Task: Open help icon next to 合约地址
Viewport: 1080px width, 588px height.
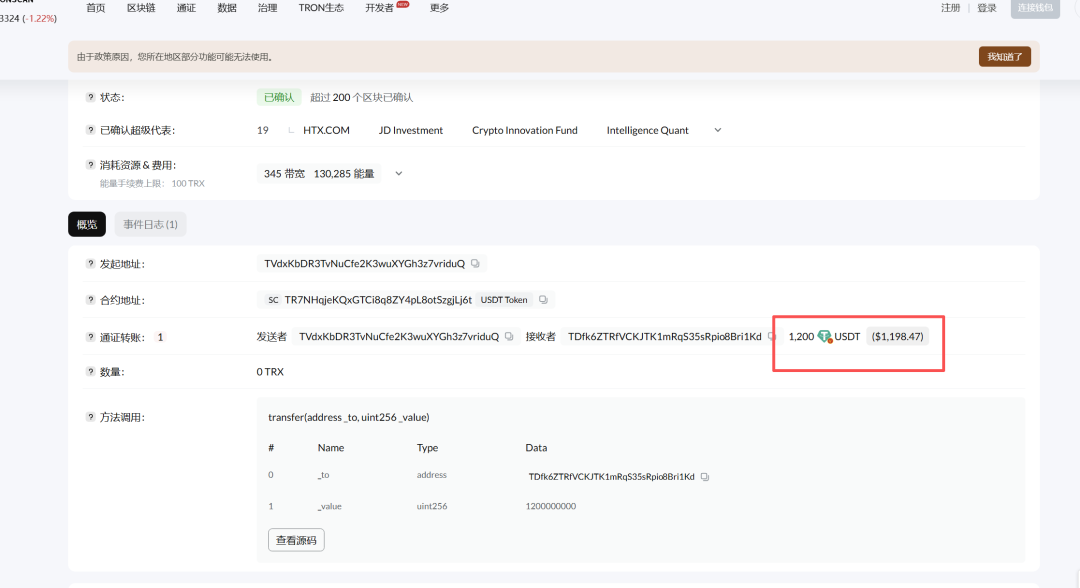Action: pos(90,300)
